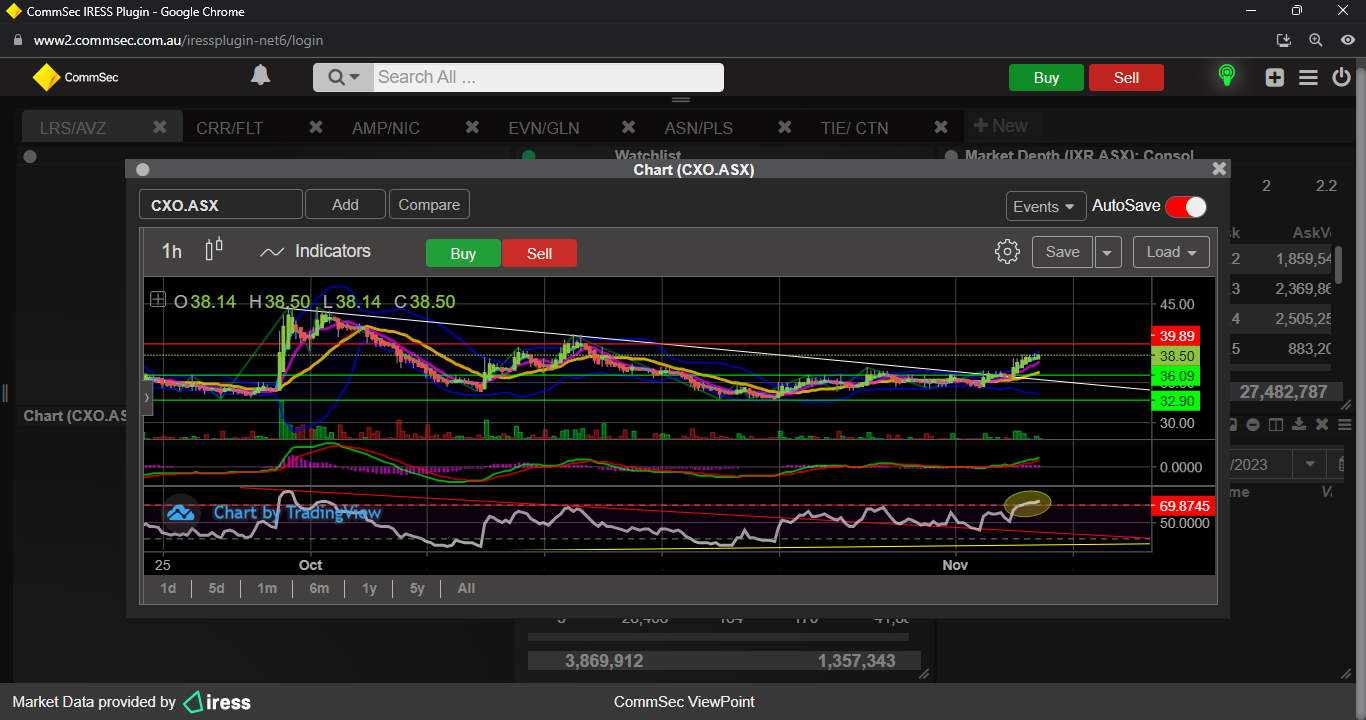Screen dimensions: 1366x720
Task: Open the hamburger main menu
Action: [x=1308, y=77]
